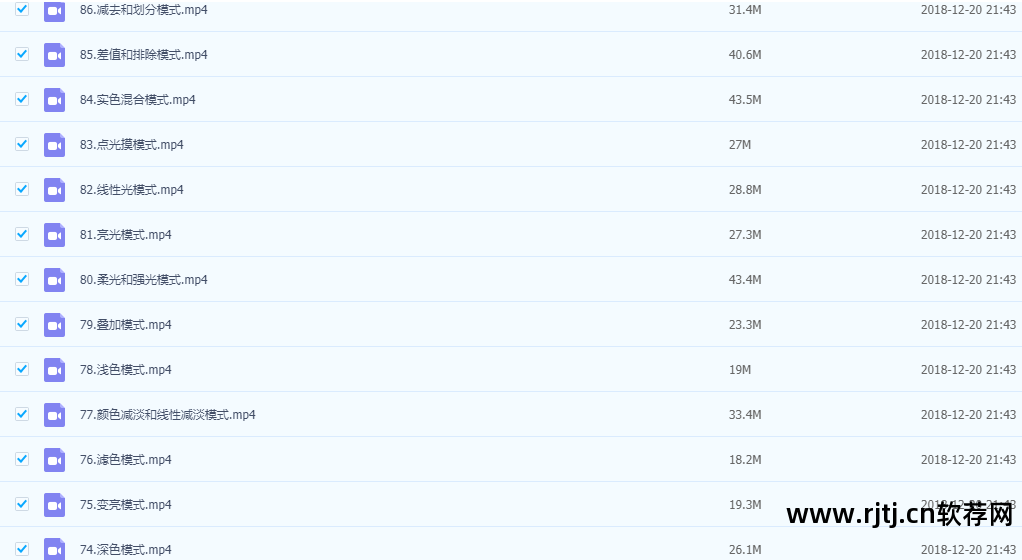The image size is (1022, 560).
Task: Select the video icon of 82.线性光模式.mp4
Action: 55,190
